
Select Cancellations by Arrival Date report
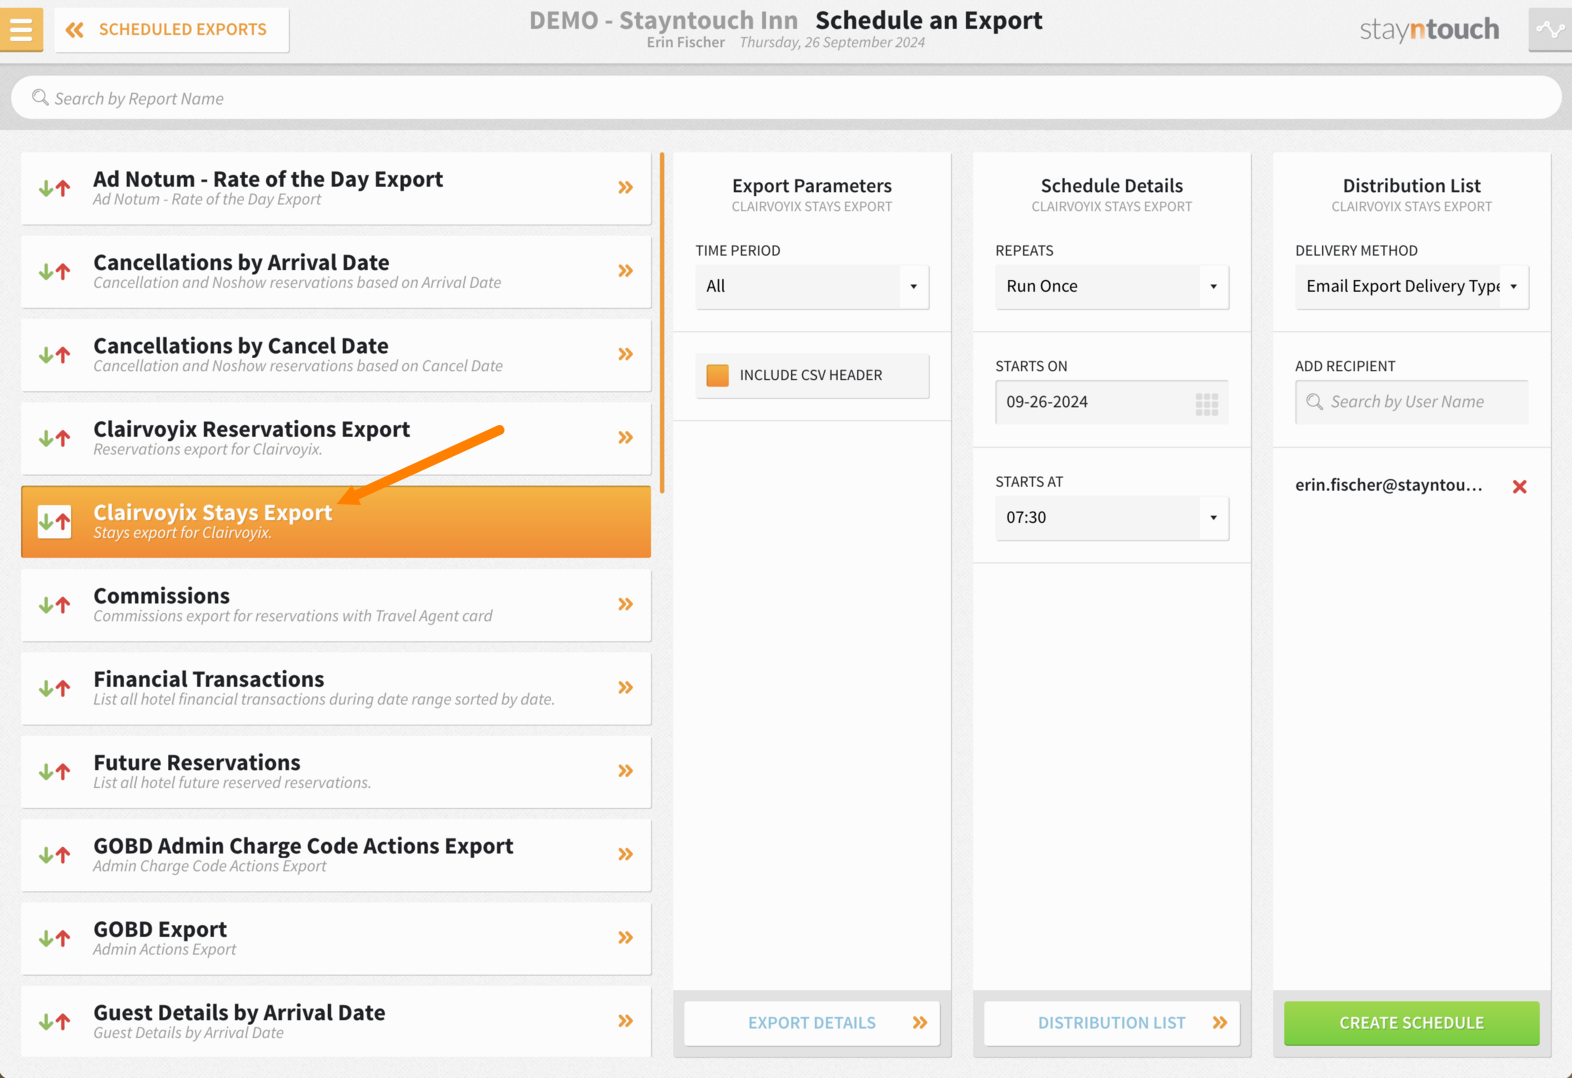336,271
